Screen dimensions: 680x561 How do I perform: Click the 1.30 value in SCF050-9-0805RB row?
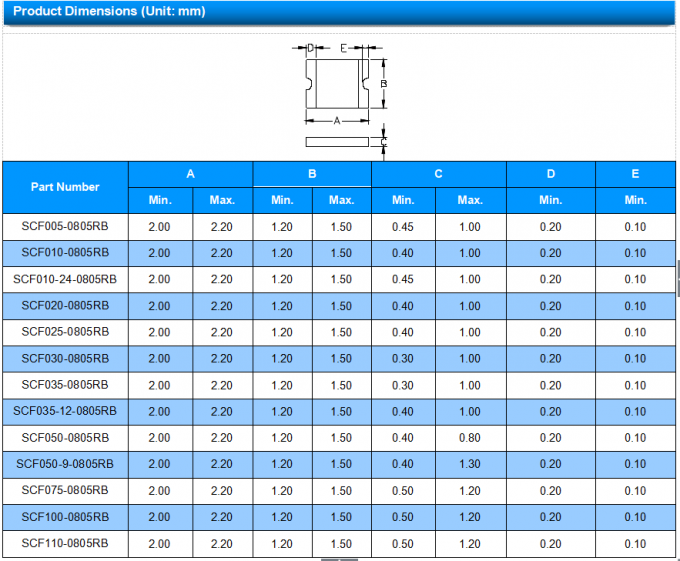click(x=470, y=464)
